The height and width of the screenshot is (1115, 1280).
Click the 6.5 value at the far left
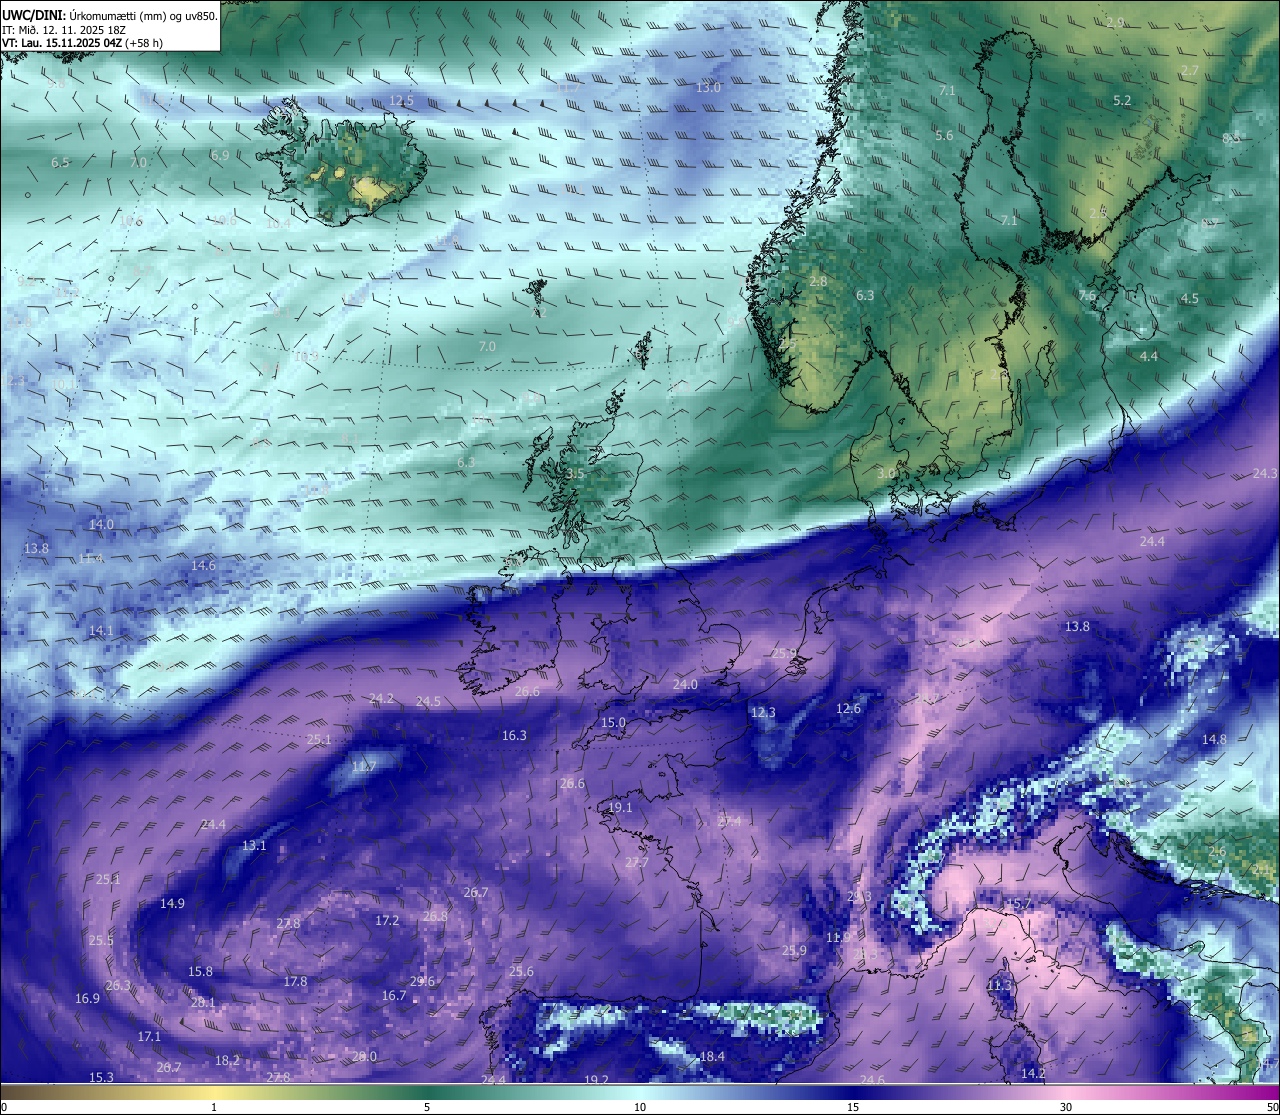tap(61, 163)
